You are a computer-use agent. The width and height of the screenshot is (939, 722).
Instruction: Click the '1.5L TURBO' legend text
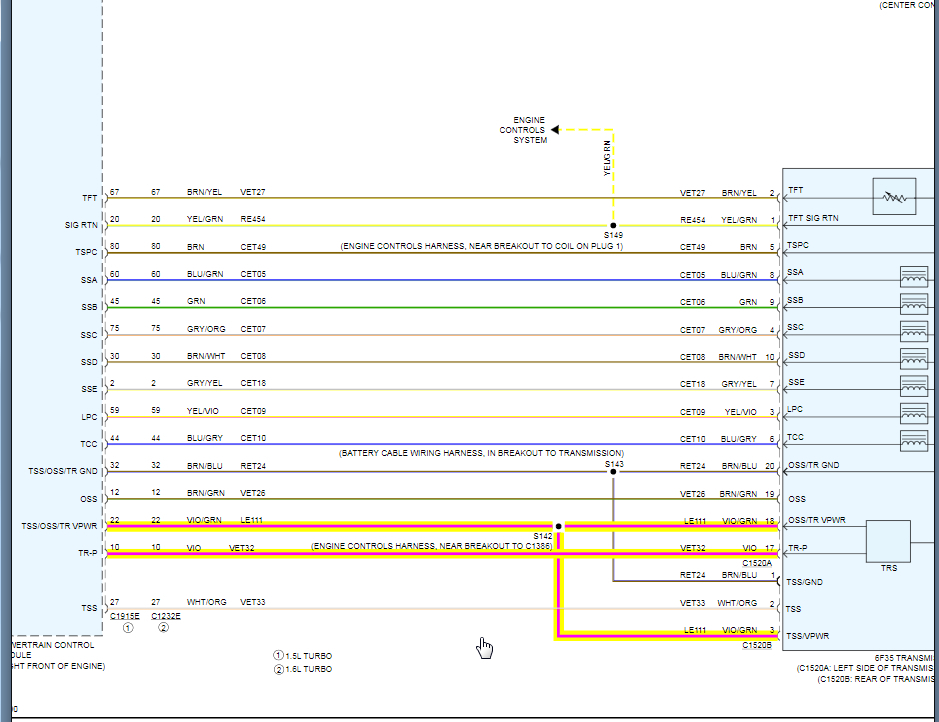point(308,656)
